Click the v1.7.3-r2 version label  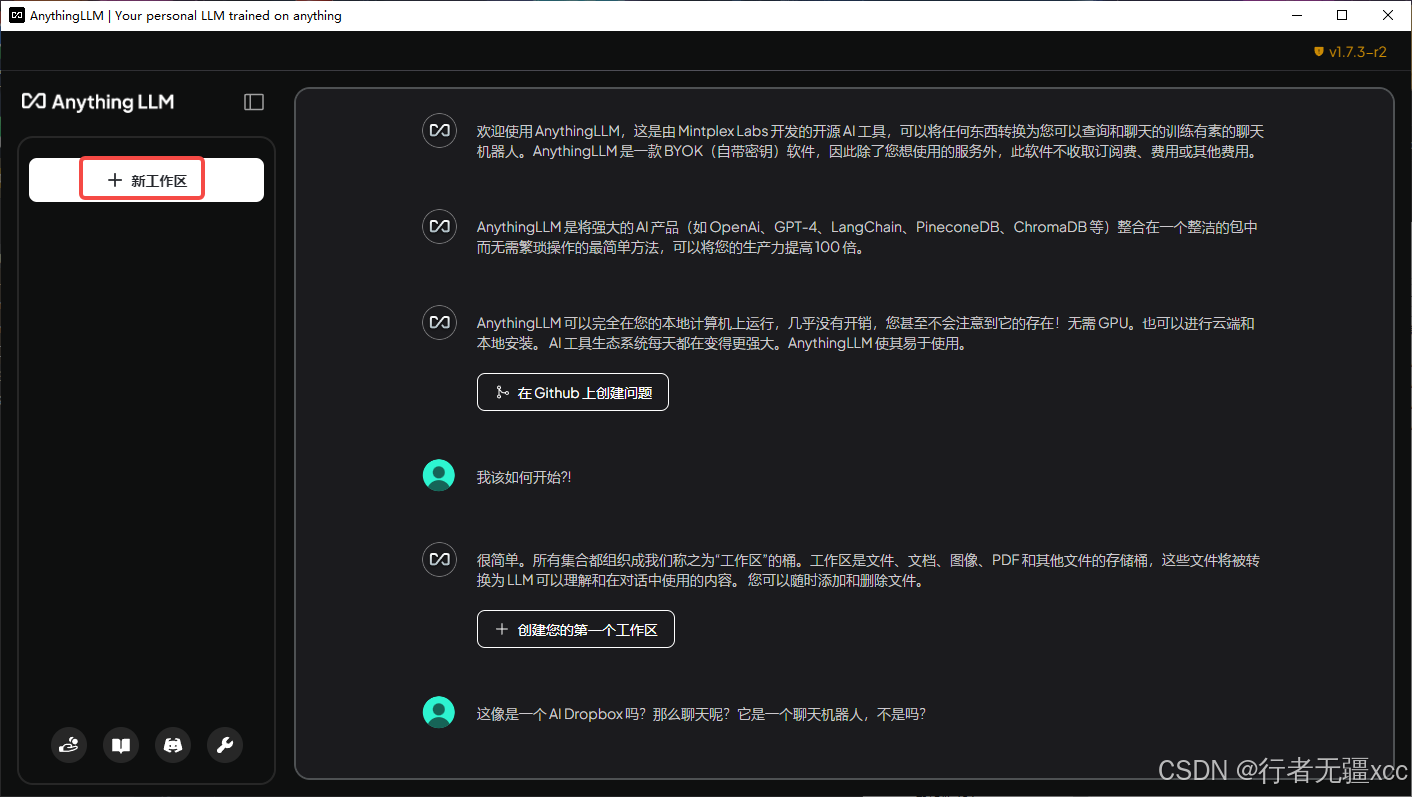point(1357,52)
